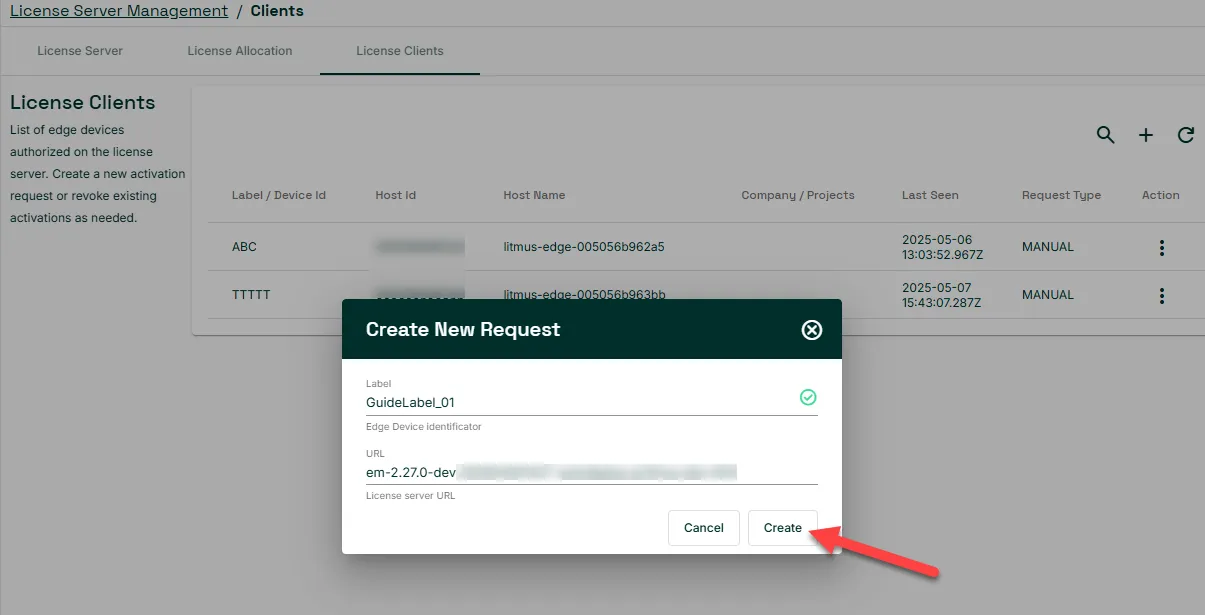Click the Company / Projects column header

(x=798, y=195)
